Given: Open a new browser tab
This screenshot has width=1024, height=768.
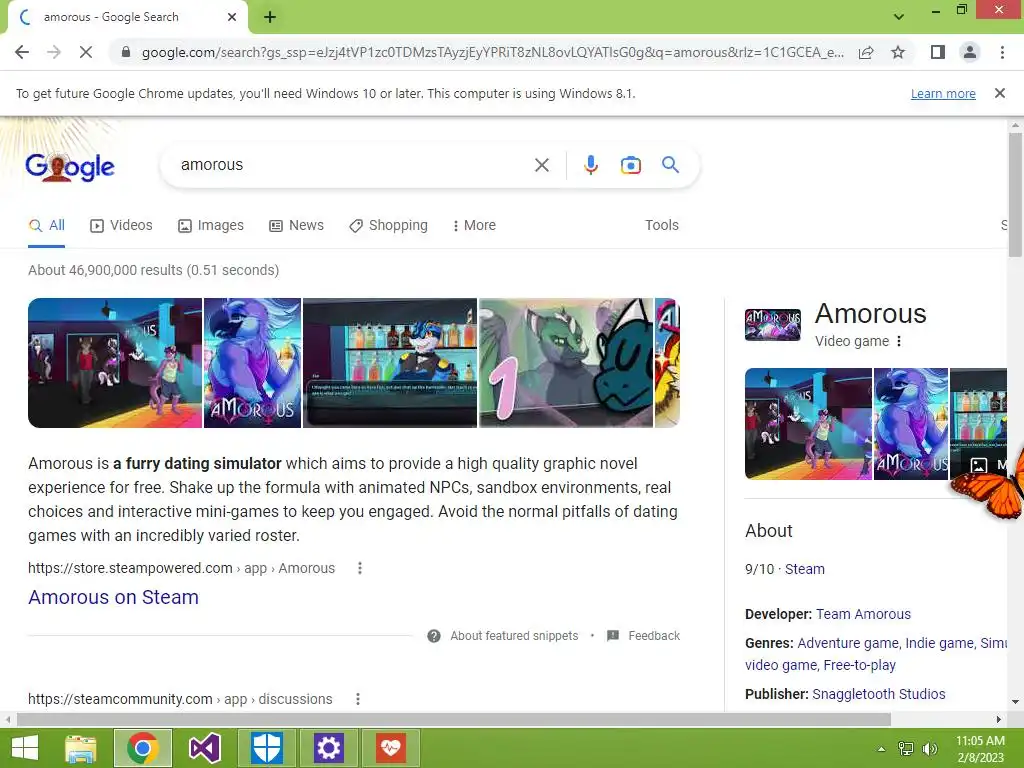Looking at the screenshot, I should (x=270, y=18).
